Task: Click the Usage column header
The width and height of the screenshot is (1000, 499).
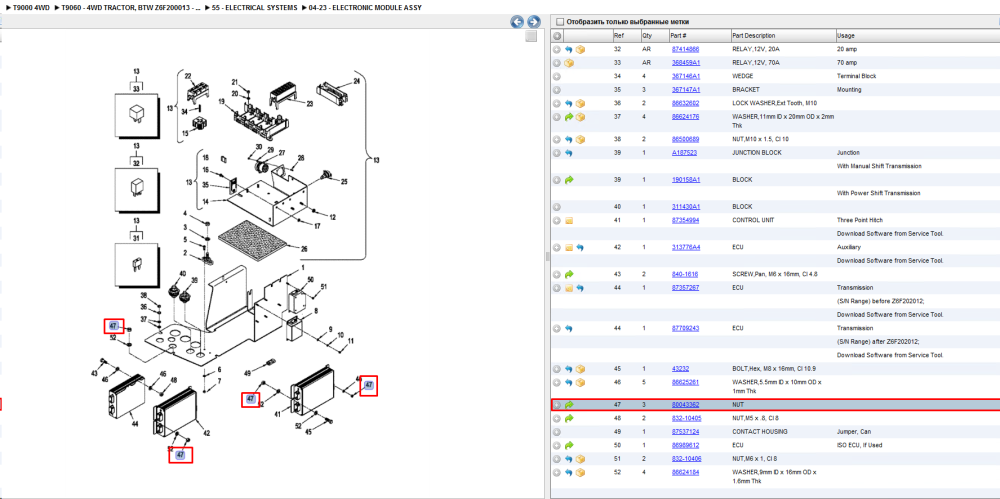Action: [917, 36]
